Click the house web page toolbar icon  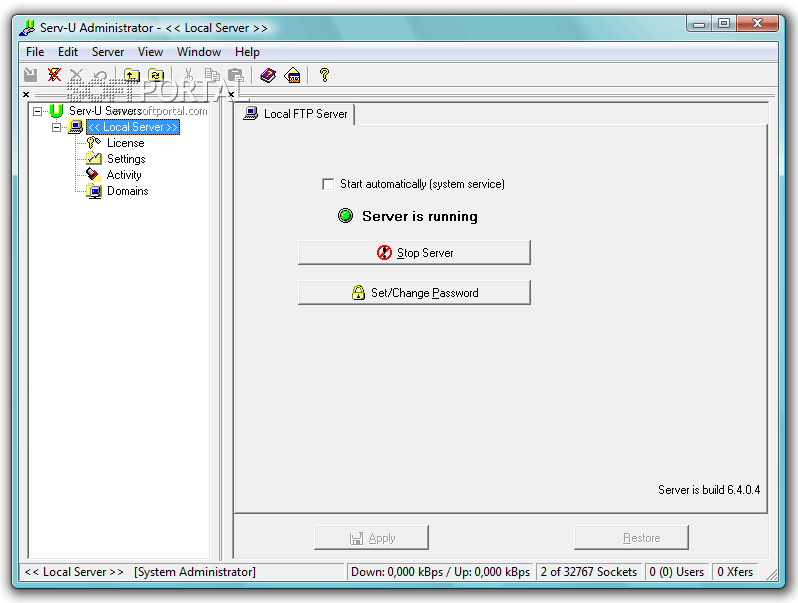coord(293,75)
